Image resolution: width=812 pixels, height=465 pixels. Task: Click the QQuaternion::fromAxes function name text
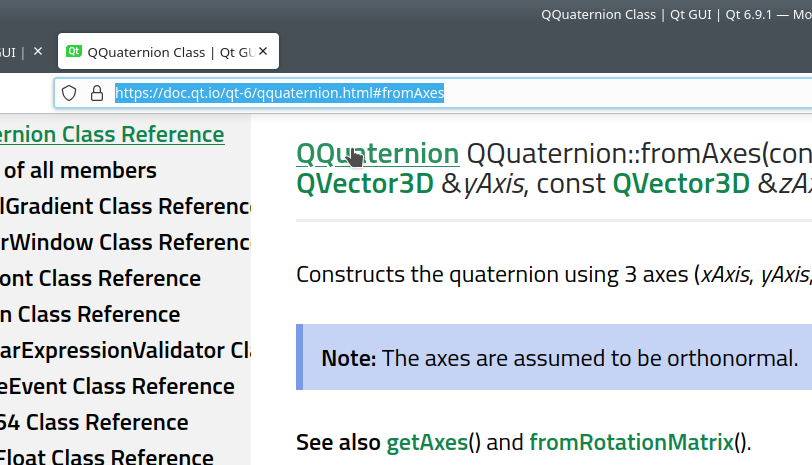pyautogui.click(x=614, y=154)
